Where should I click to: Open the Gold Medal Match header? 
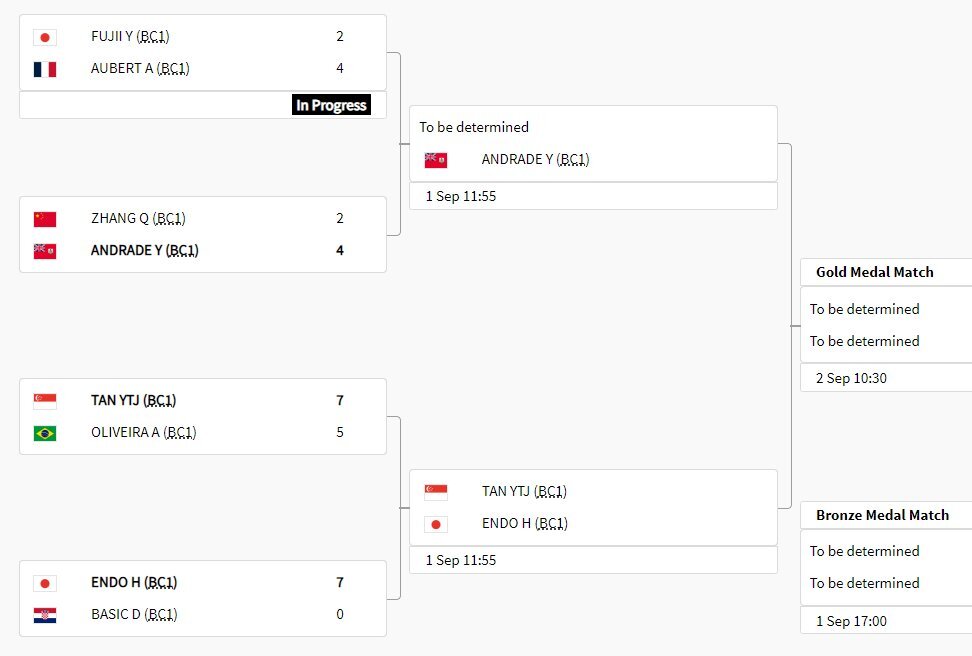(875, 272)
